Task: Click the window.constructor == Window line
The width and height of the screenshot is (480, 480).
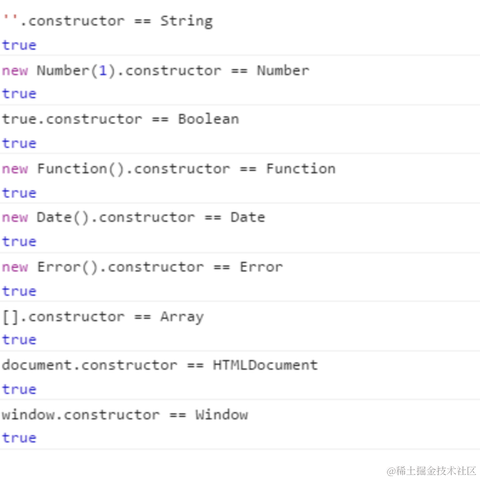Action: pyautogui.click(x=125, y=415)
